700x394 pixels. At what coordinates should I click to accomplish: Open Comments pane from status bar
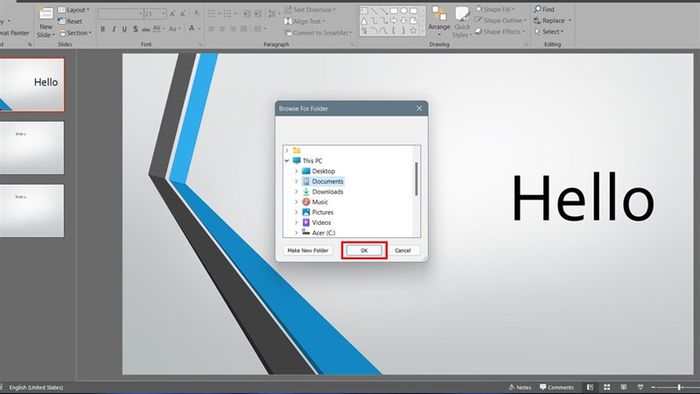pos(557,387)
